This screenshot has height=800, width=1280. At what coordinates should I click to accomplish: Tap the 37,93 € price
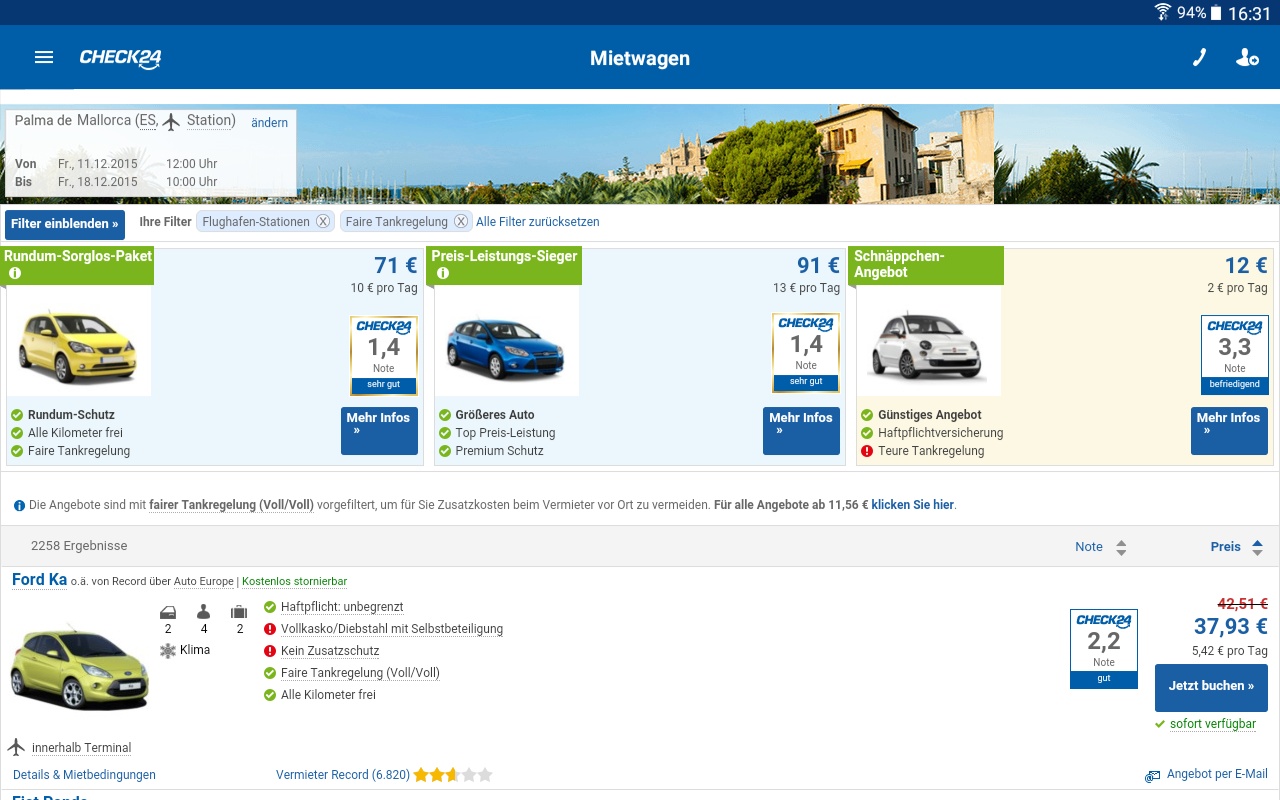click(x=1231, y=627)
